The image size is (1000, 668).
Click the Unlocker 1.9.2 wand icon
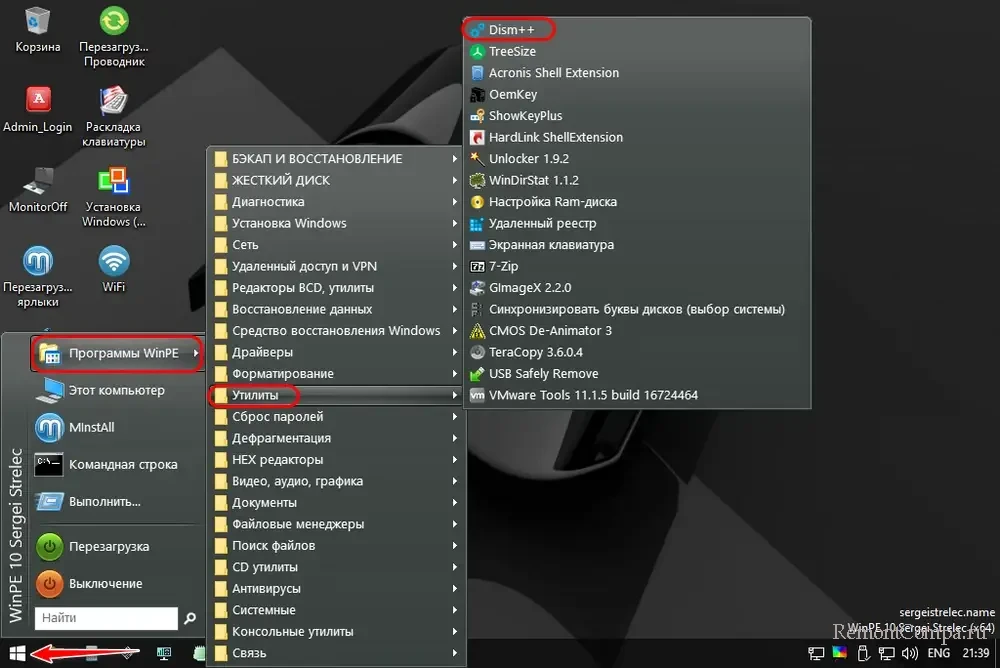(477, 158)
